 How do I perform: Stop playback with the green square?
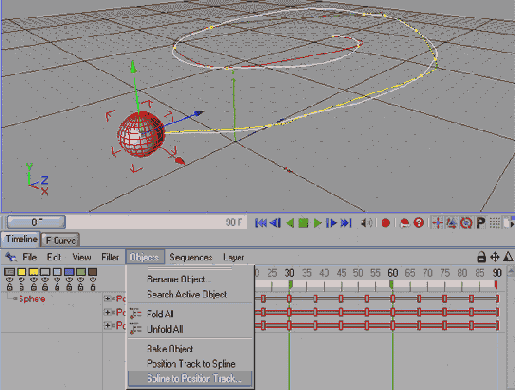(x=303, y=223)
